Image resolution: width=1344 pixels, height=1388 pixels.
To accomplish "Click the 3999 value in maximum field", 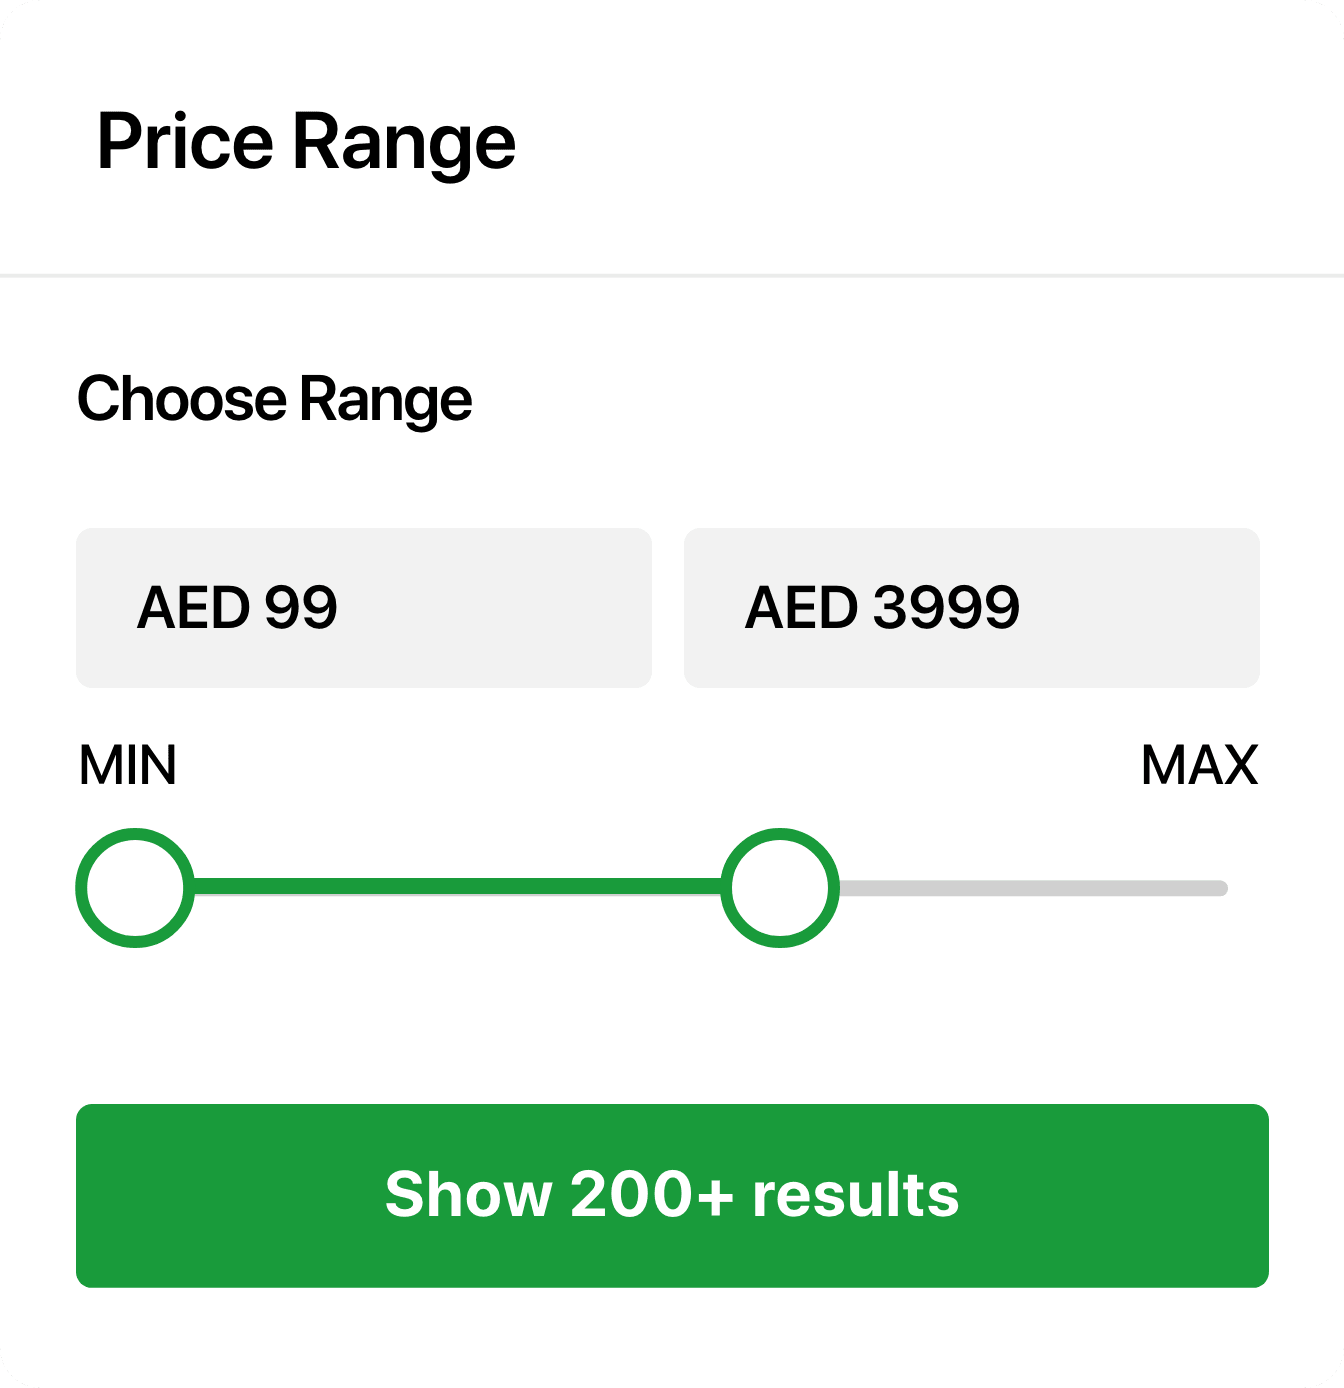I will pyautogui.click(x=946, y=608).
